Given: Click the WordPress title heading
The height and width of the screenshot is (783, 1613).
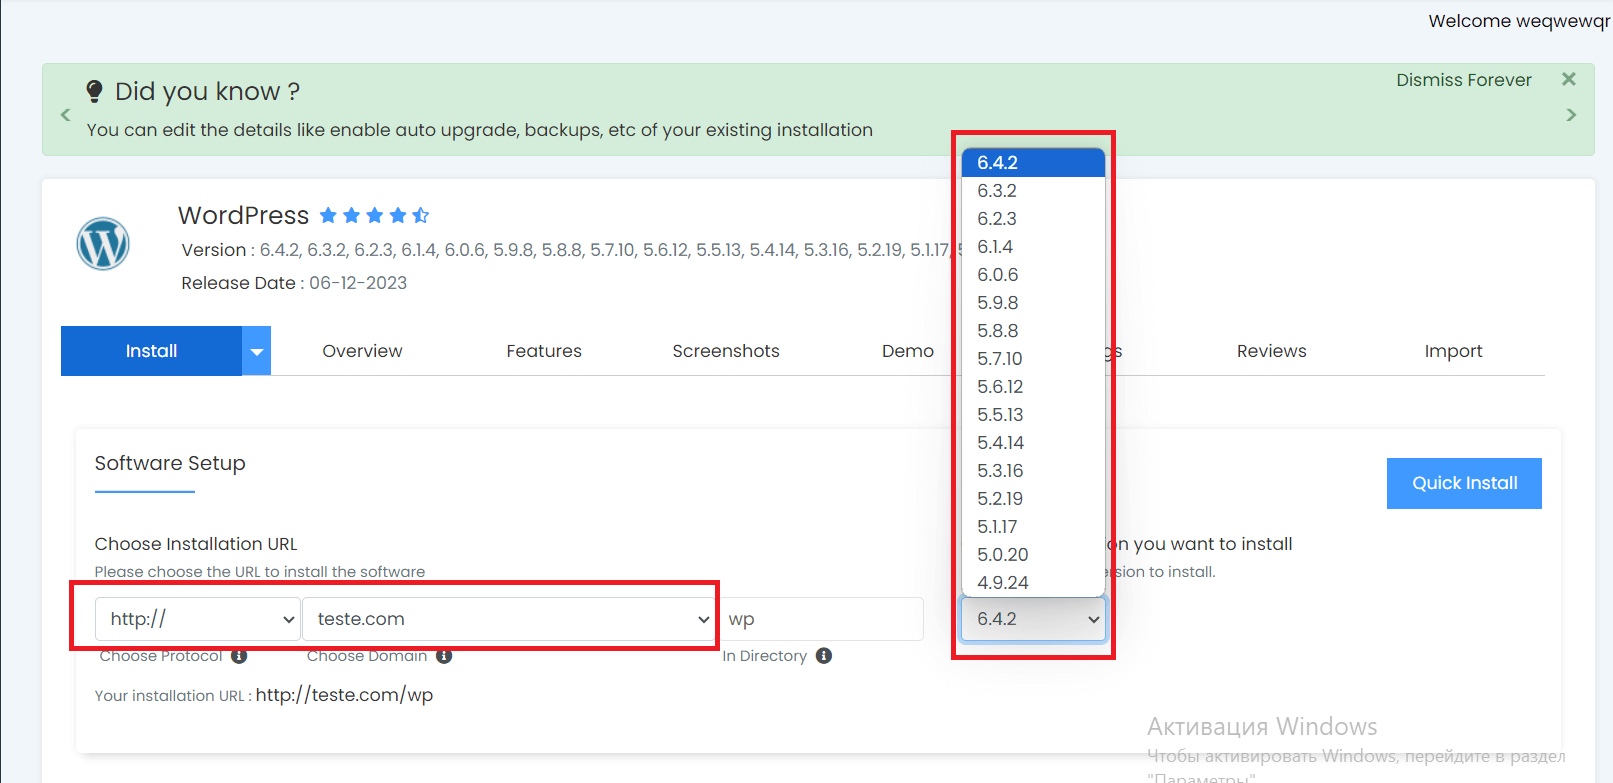Looking at the screenshot, I should click(x=243, y=215).
